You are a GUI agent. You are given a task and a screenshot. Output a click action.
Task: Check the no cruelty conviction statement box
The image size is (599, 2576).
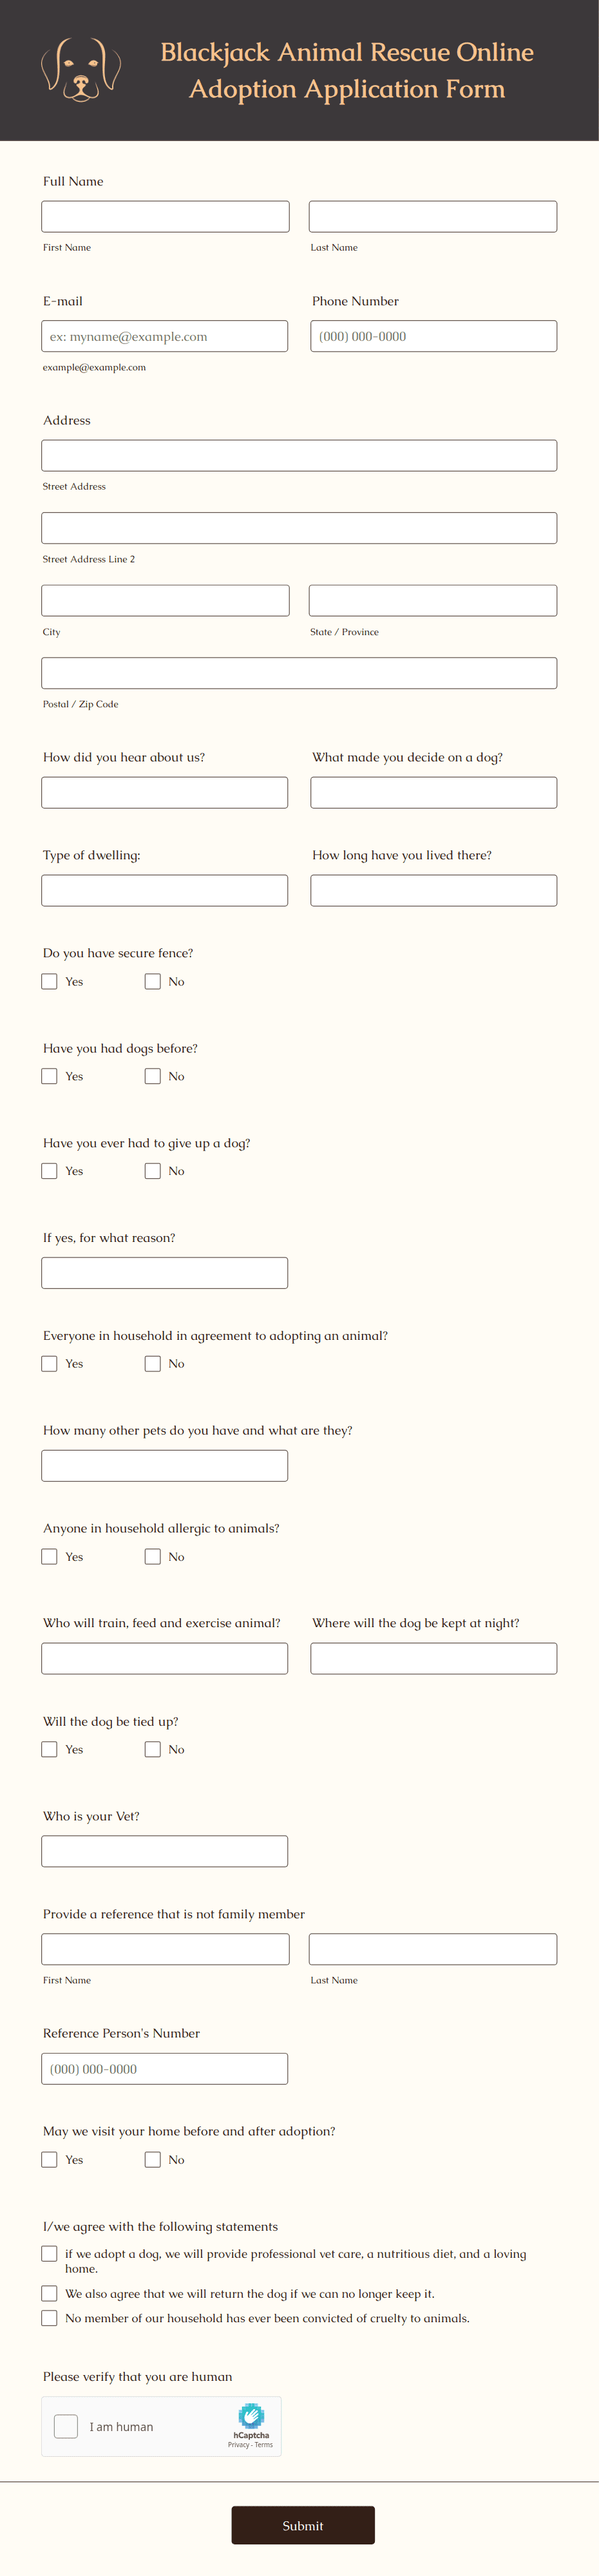click(49, 2317)
